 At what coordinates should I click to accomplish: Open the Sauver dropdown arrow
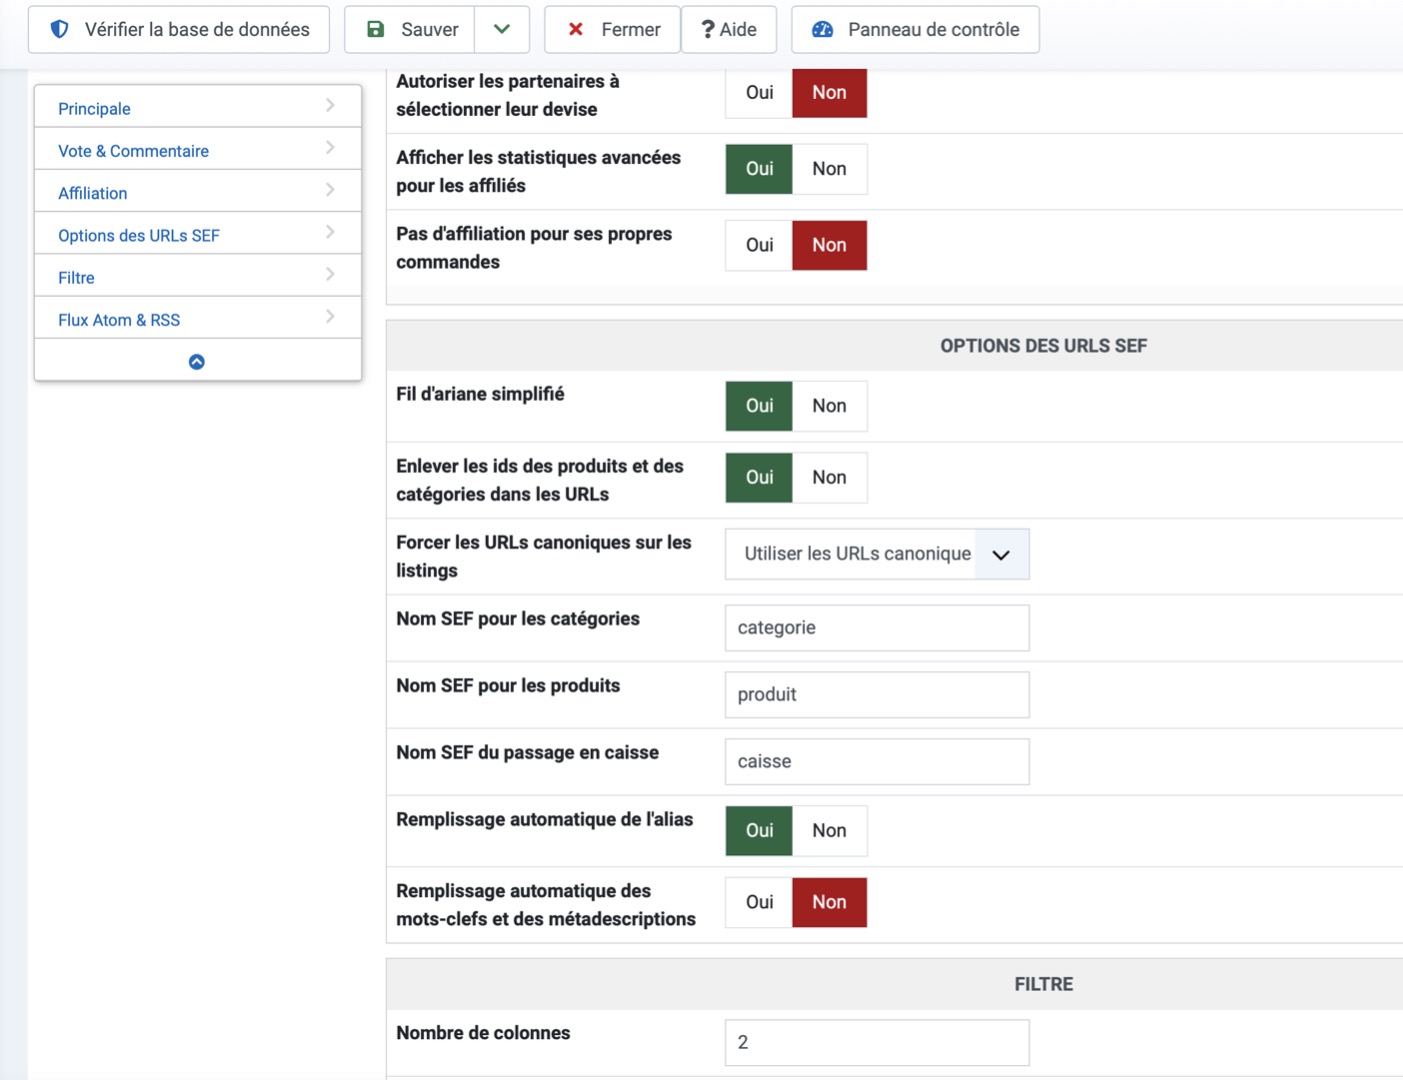[x=502, y=29]
